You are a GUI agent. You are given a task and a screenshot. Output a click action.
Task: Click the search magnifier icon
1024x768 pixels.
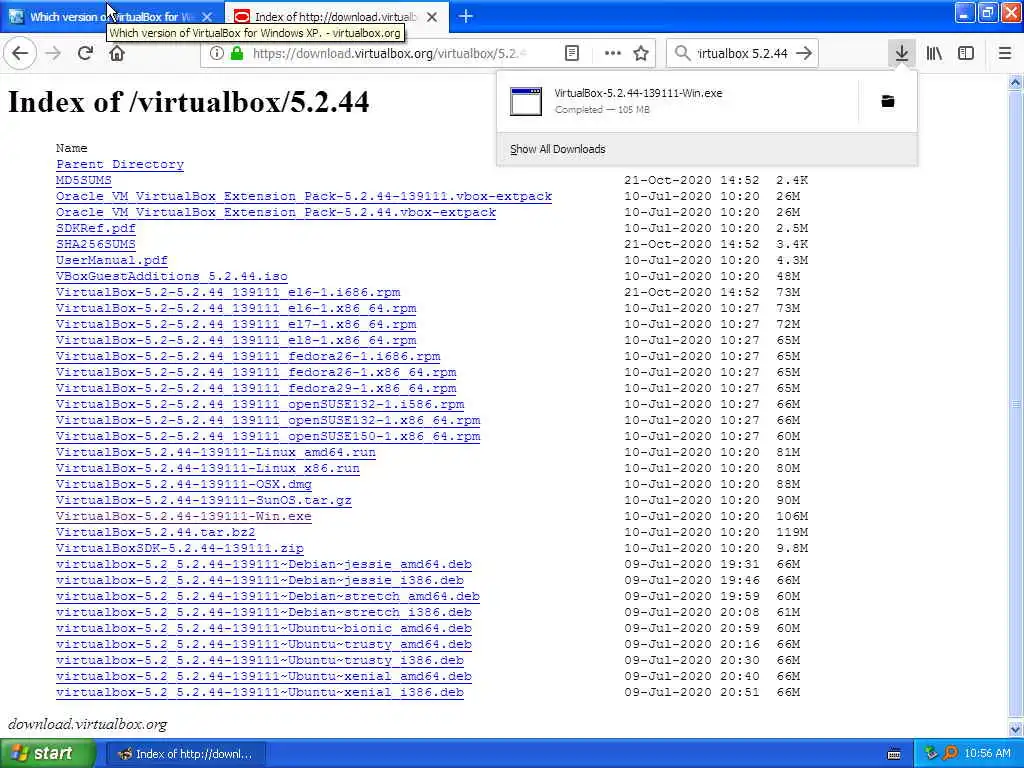point(682,54)
